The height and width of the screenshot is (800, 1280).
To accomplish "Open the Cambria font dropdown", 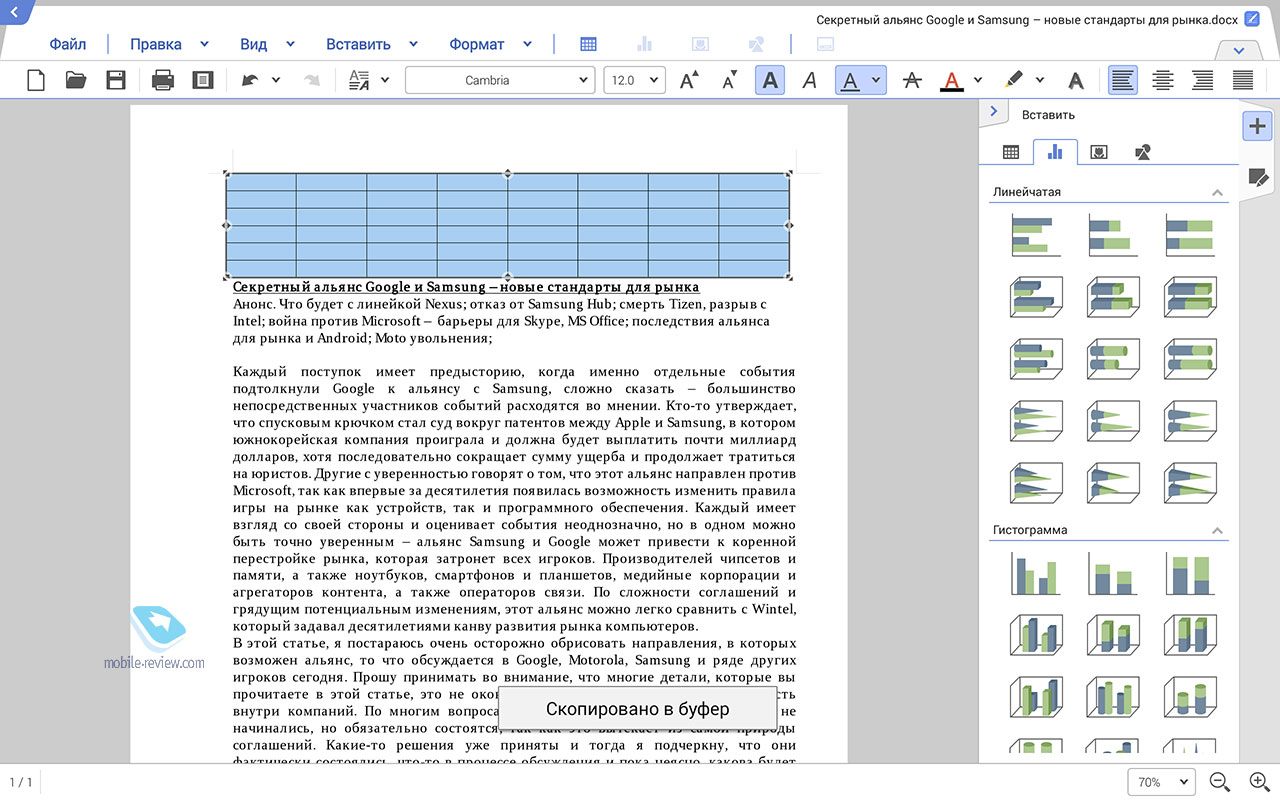I will [499, 80].
